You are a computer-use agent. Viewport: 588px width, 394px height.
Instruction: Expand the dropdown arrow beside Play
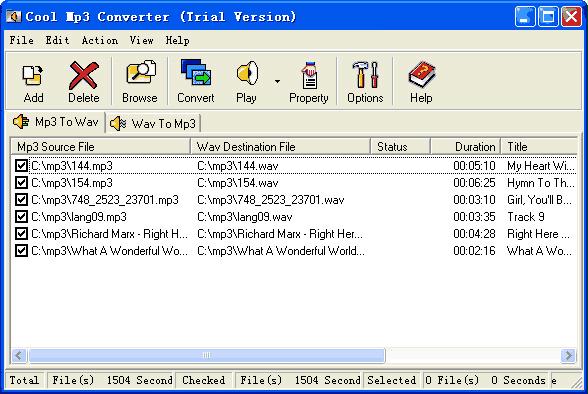coord(277,81)
